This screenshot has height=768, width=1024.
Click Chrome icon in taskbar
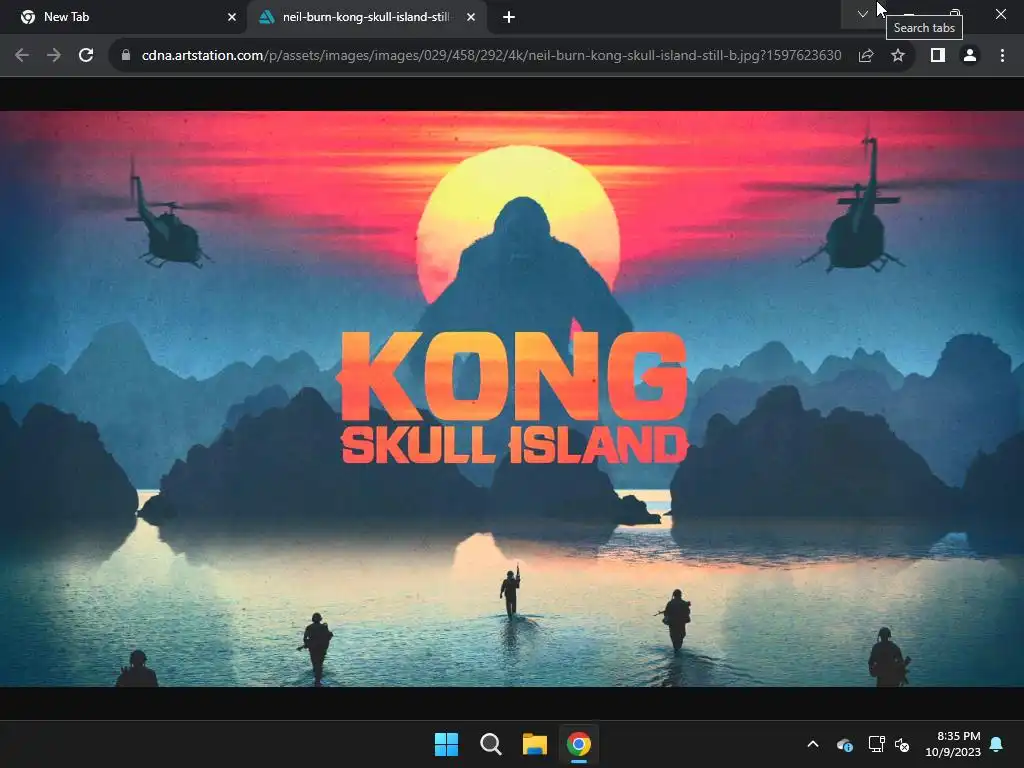click(579, 744)
